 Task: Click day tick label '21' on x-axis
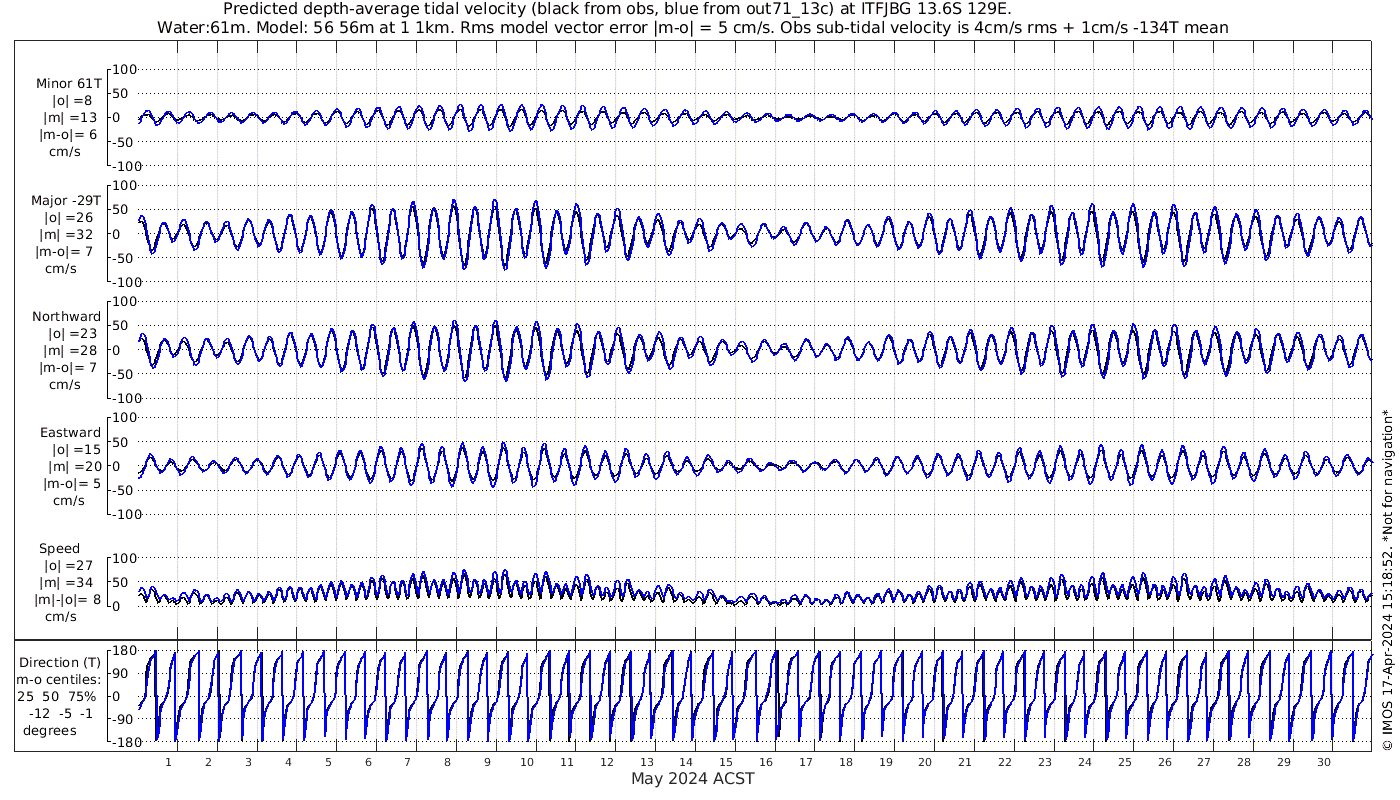pyautogui.click(x=964, y=762)
